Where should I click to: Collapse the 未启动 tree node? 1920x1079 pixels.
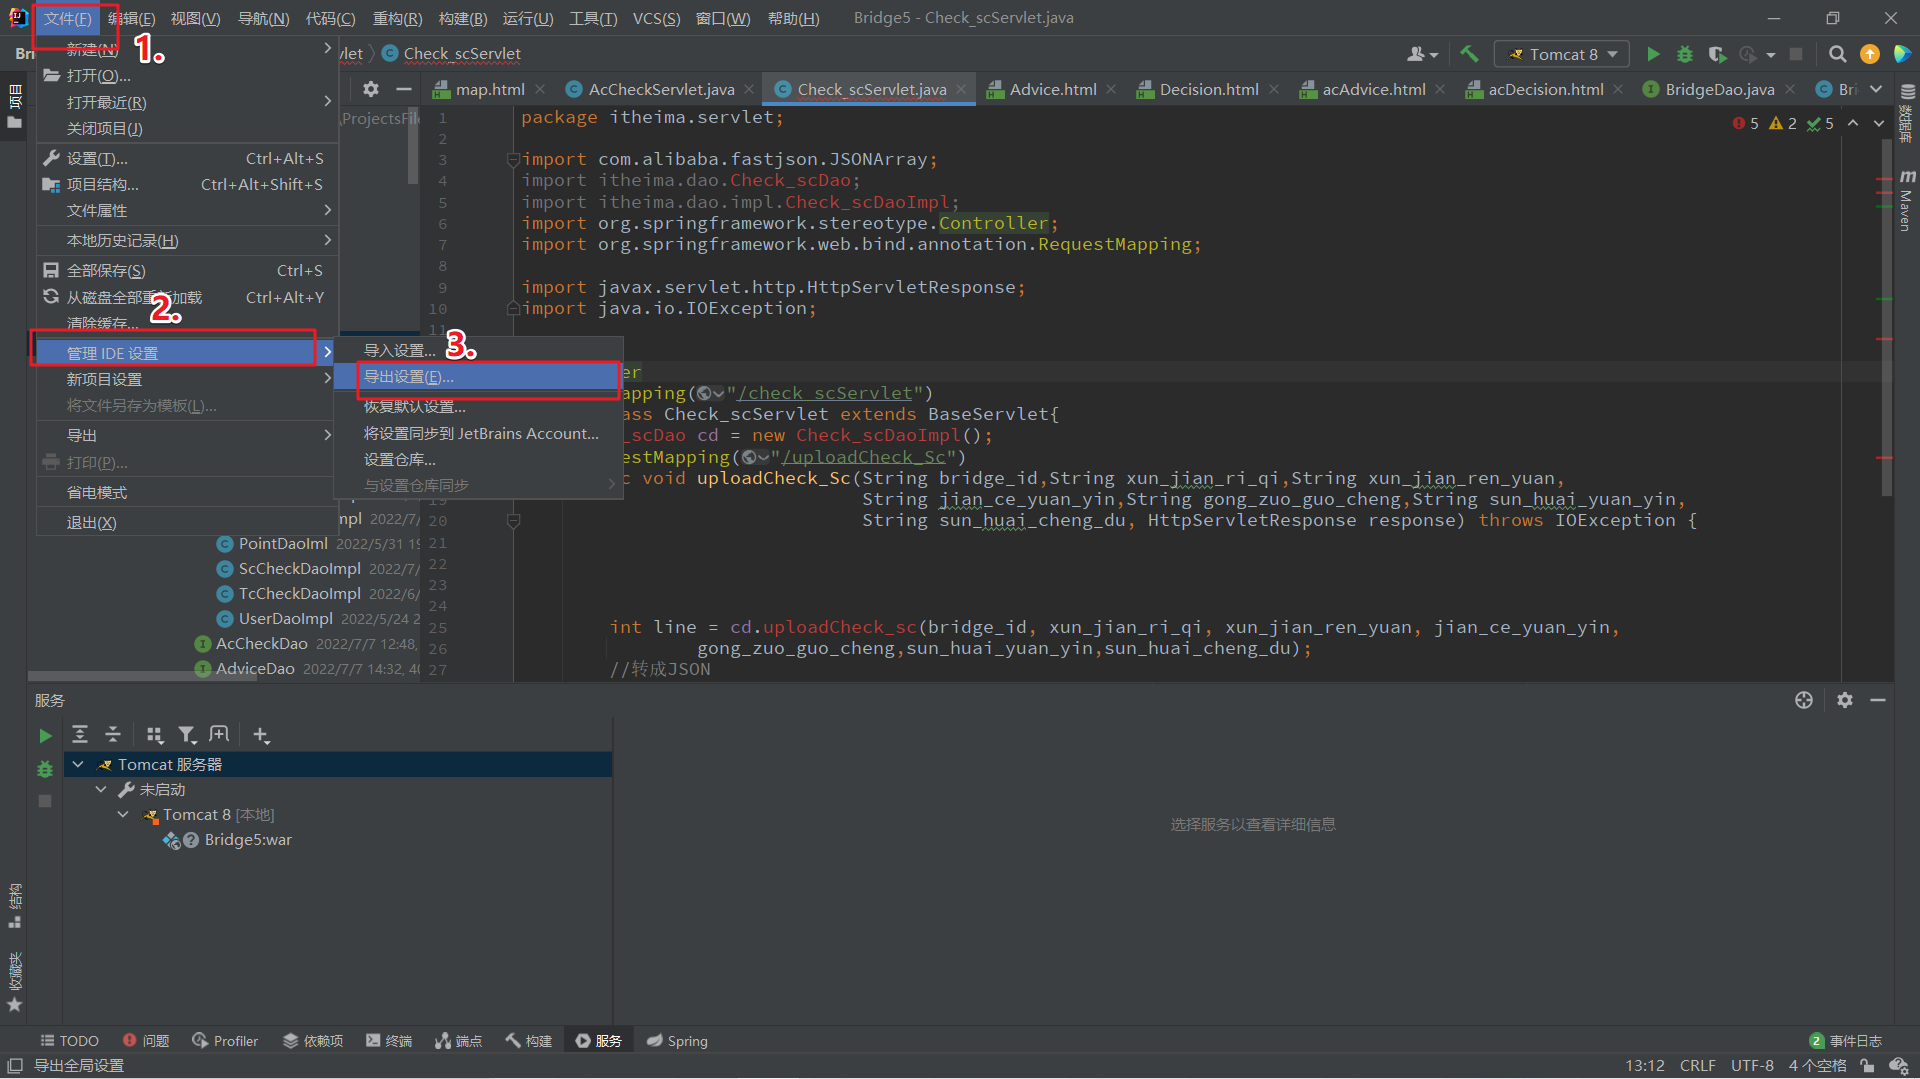(x=101, y=789)
